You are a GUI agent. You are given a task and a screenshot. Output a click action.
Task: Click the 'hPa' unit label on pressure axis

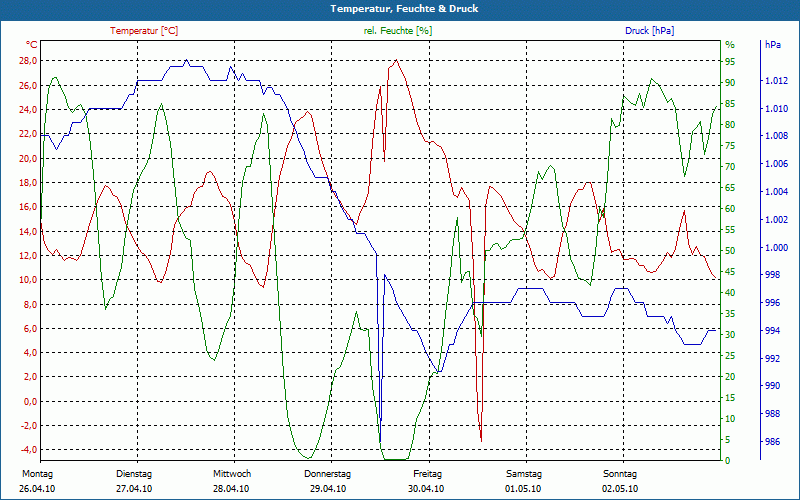(x=772, y=45)
